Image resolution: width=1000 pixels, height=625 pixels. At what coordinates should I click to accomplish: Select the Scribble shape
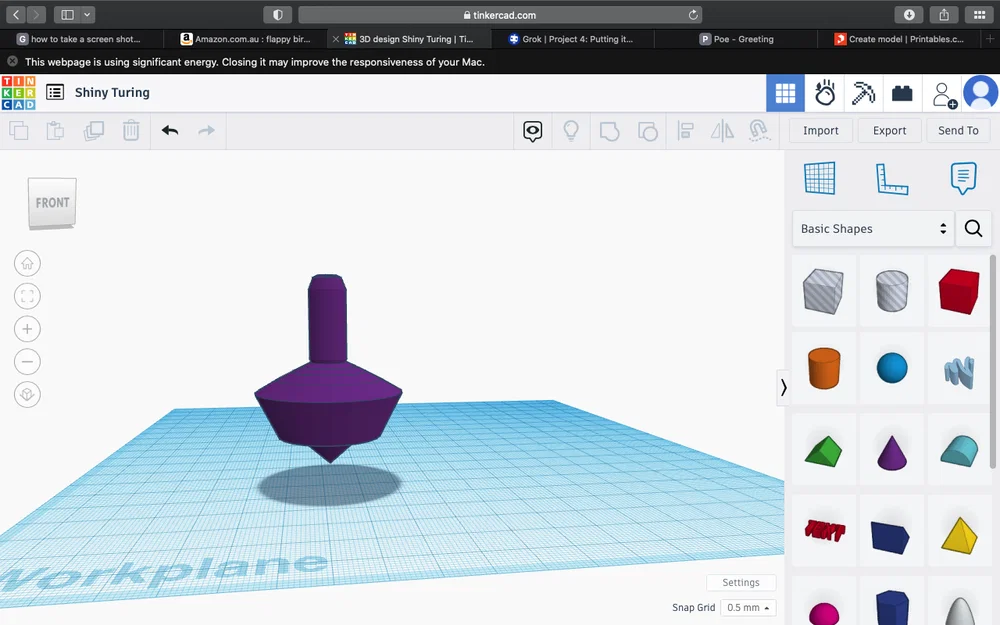tap(959, 371)
